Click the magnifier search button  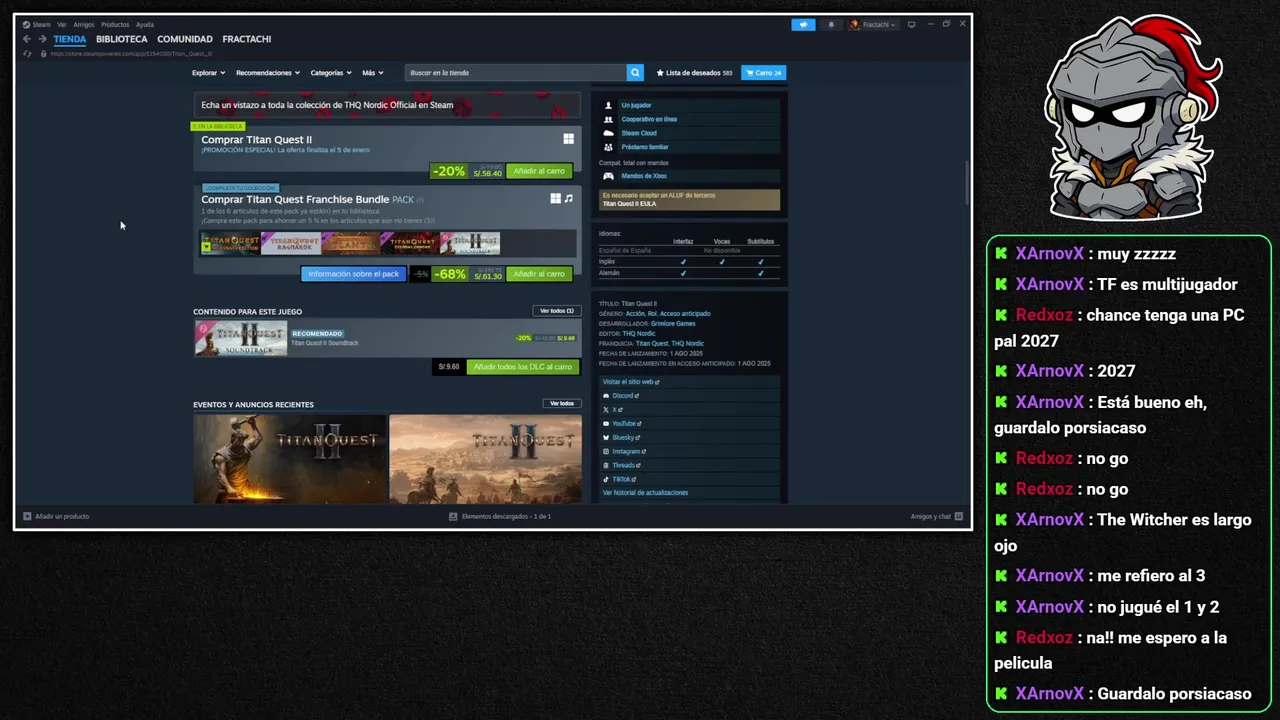(x=635, y=72)
